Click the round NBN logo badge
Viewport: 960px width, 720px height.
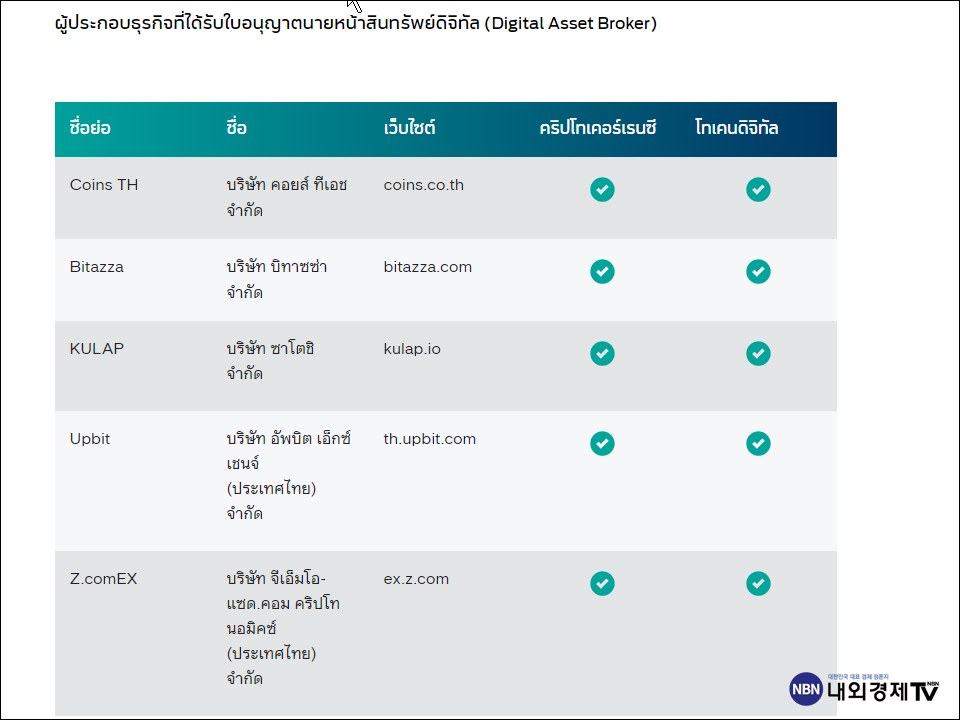click(x=806, y=686)
